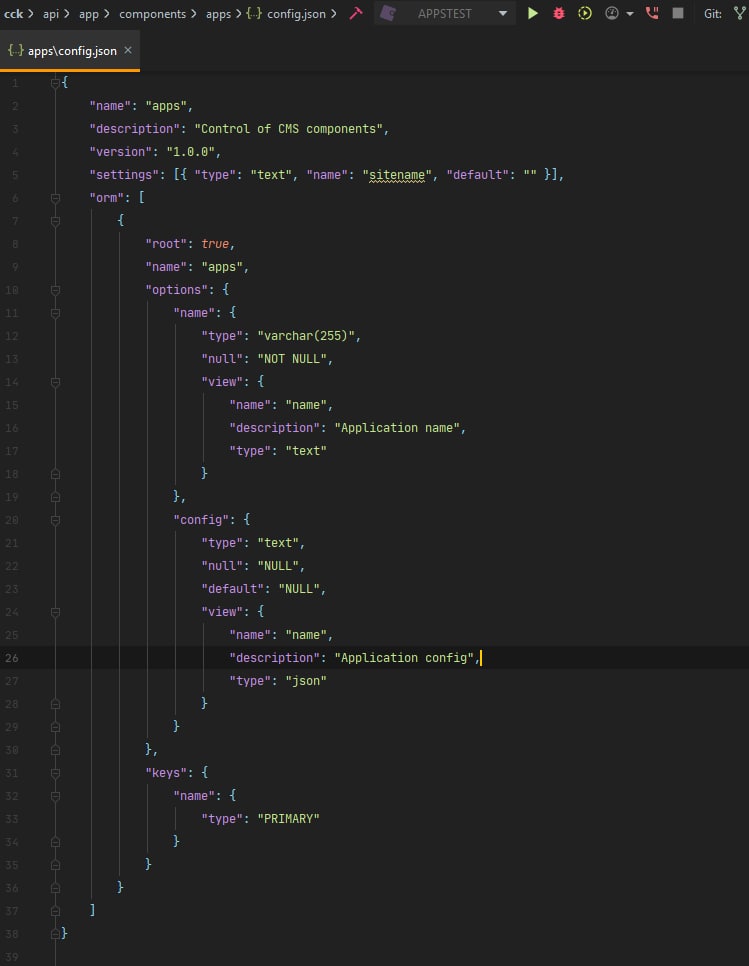This screenshot has width=749, height=966.
Task: Click line number 26 in the gutter
Action: (12, 658)
